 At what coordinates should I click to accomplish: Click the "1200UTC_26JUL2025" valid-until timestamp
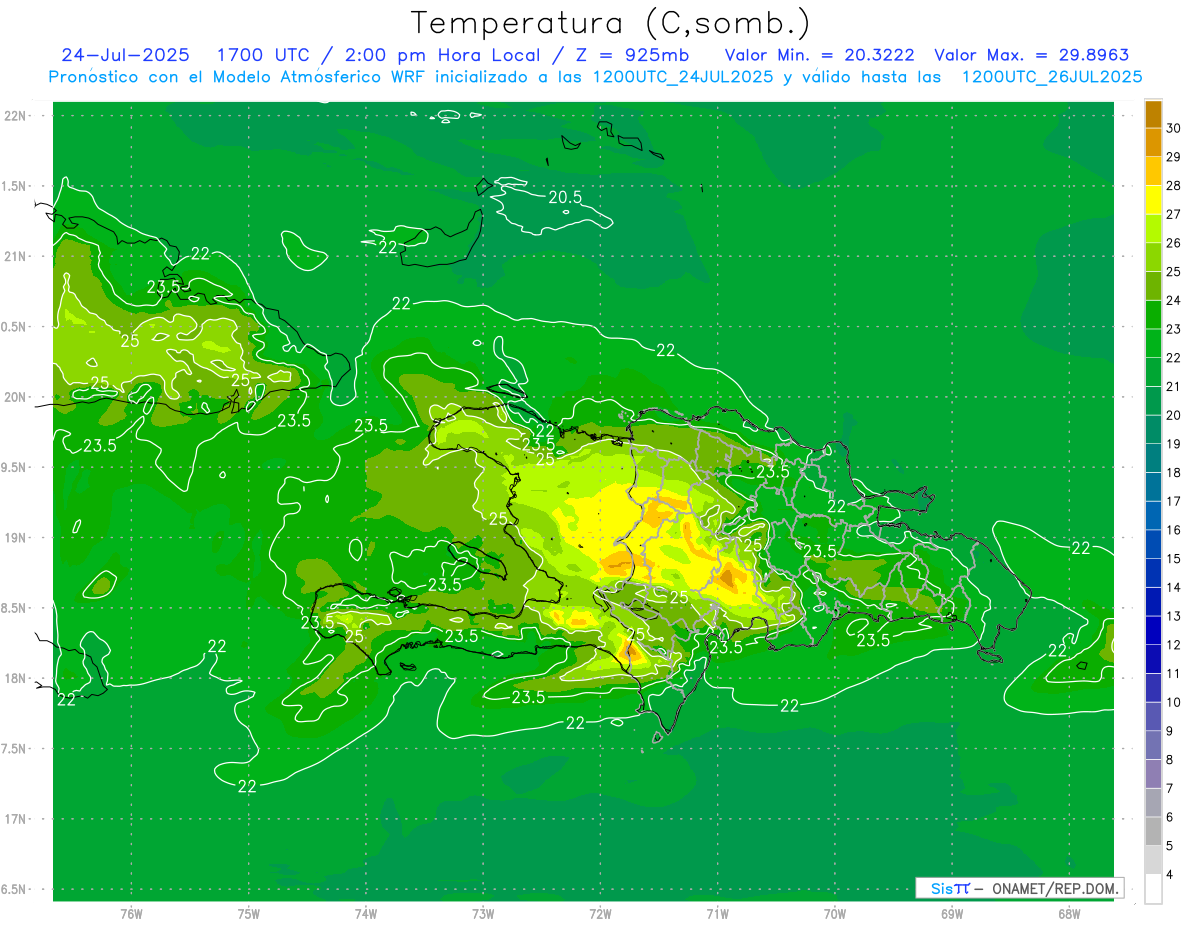(x=1051, y=77)
